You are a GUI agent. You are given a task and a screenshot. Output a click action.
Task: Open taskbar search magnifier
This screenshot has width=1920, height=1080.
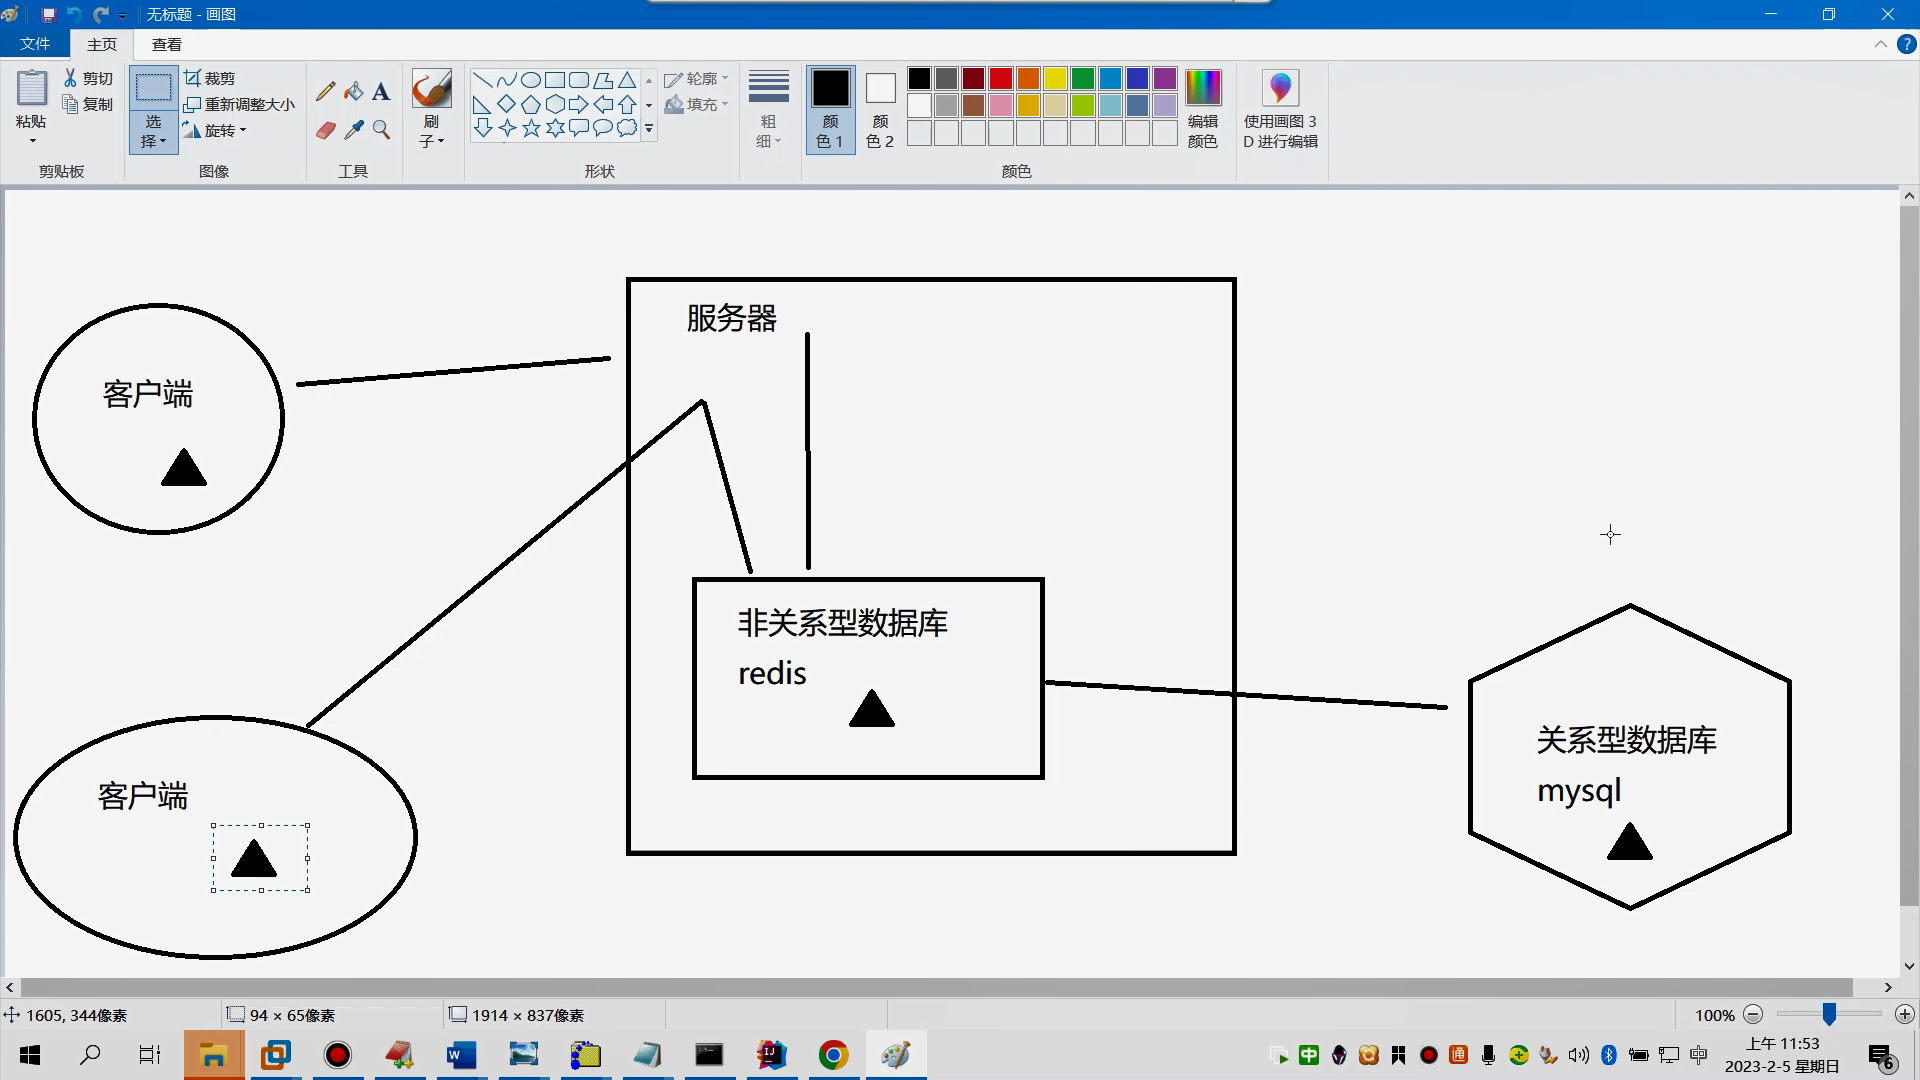pyautogui.click(x=90, y=1055)
